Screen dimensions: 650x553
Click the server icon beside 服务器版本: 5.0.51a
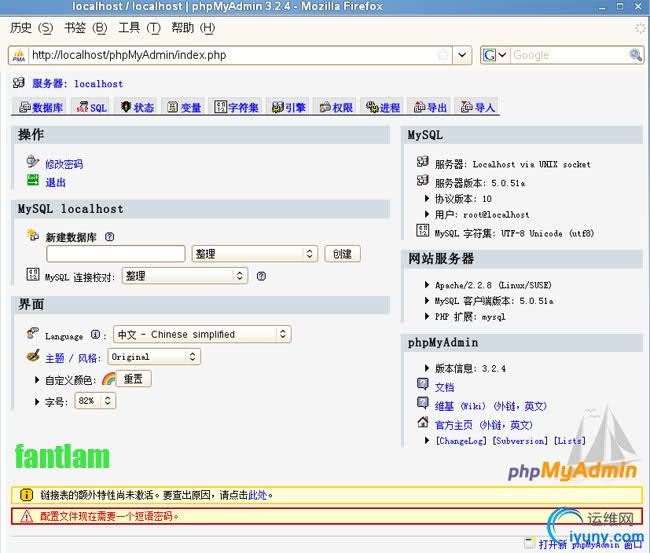tap(423, 180)
